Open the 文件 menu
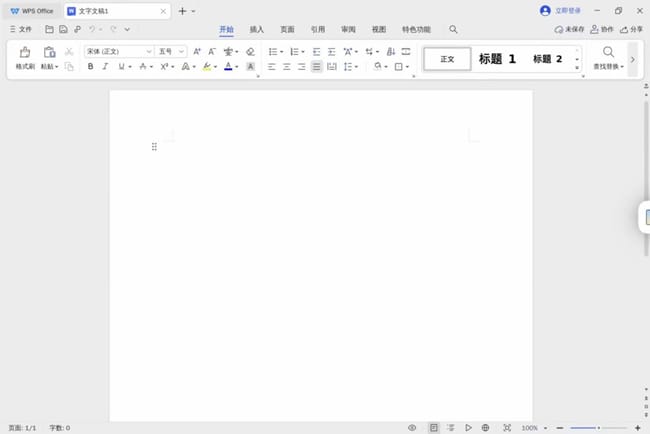 [20, 30]
